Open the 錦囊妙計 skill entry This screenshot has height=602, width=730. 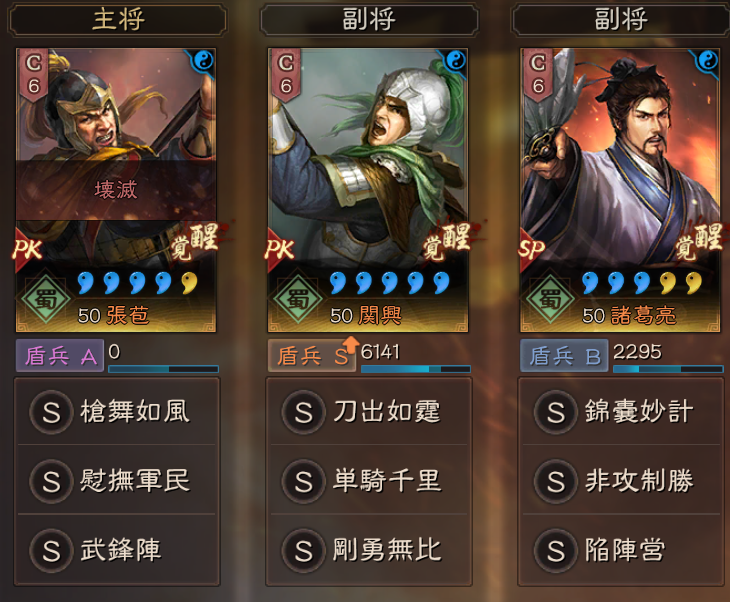(x=622, y=412)
